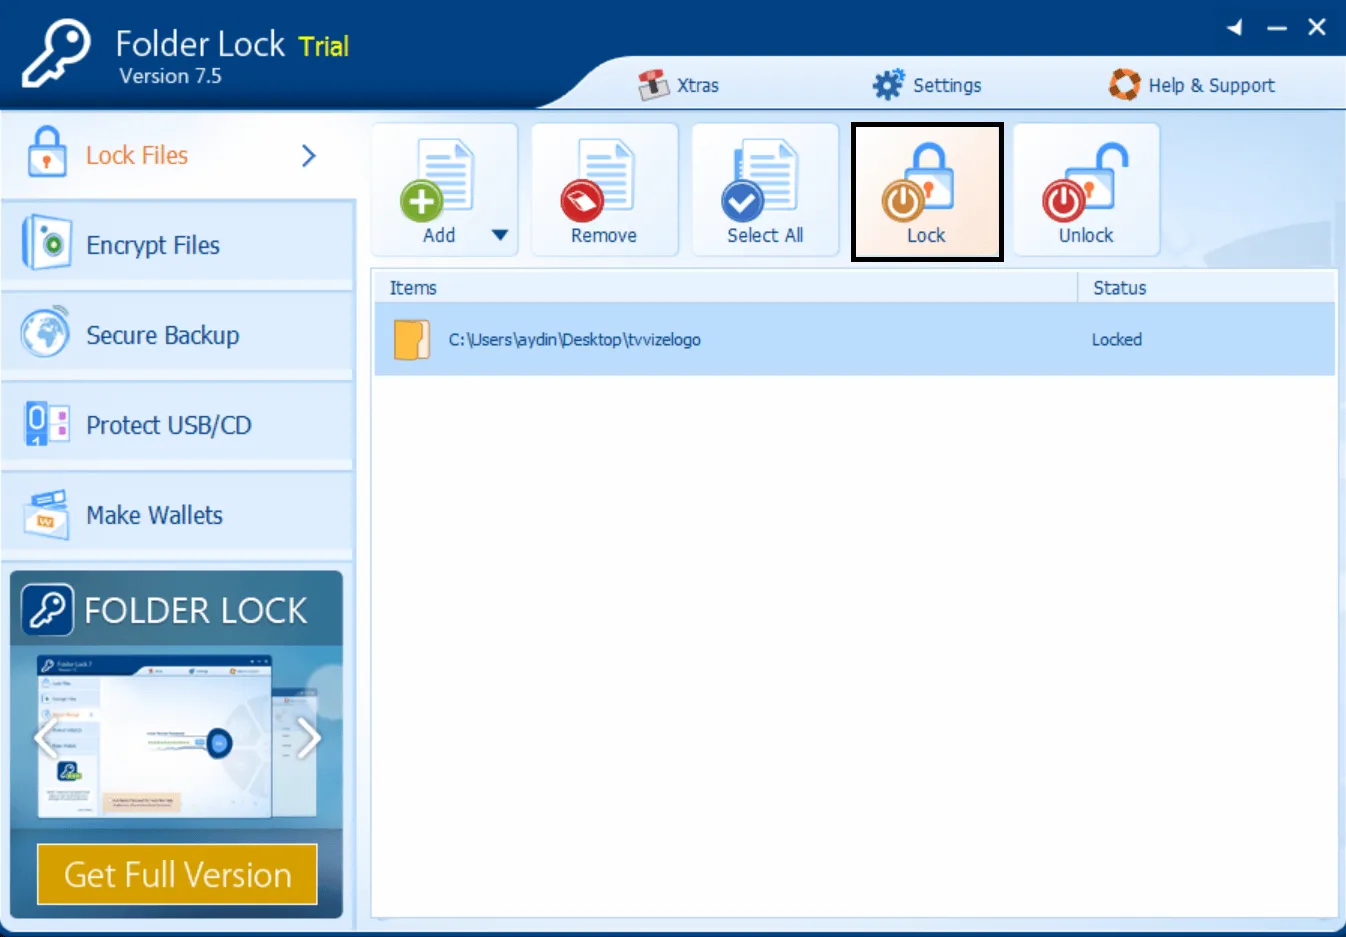Select the tvvizelogo folder row
This screenshot has height=937, width=1346.
click(x=574, y=340)
